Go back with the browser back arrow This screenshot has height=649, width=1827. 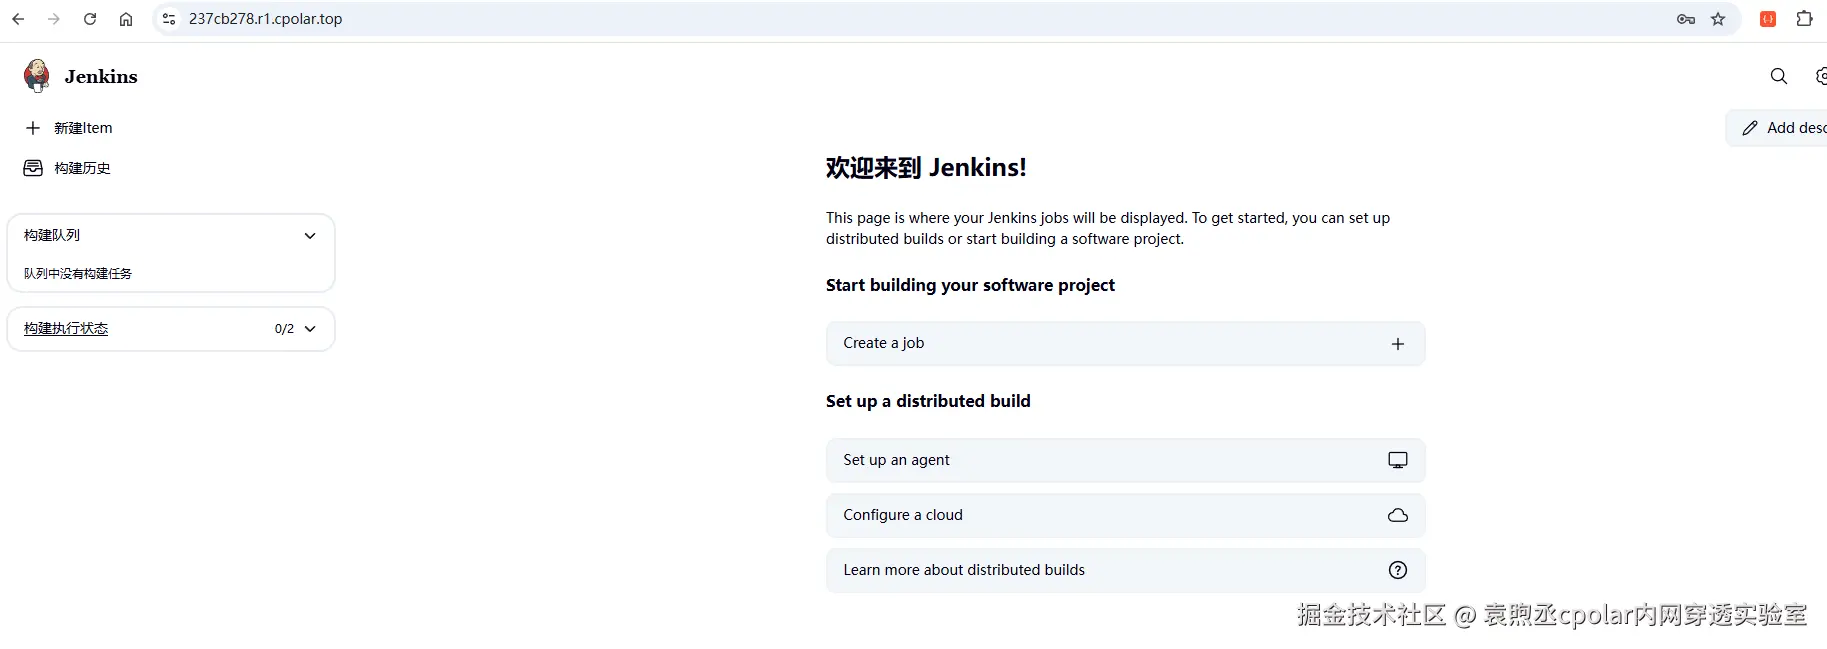click(18, 19)
